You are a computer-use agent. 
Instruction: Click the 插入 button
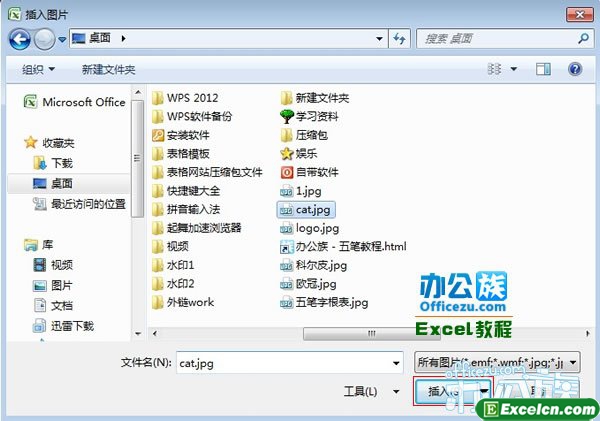[x=446, y=391]
